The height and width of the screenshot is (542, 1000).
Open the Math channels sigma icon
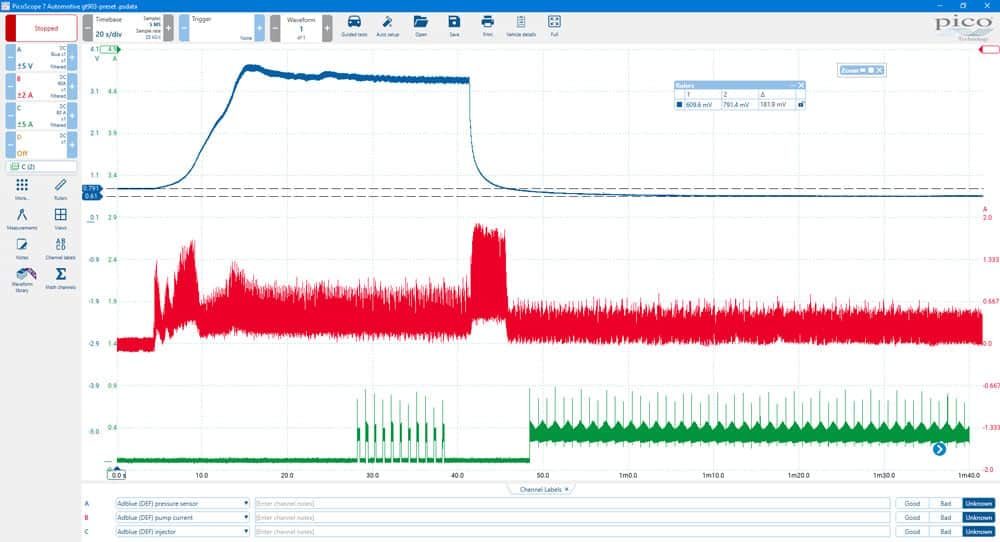61,278
